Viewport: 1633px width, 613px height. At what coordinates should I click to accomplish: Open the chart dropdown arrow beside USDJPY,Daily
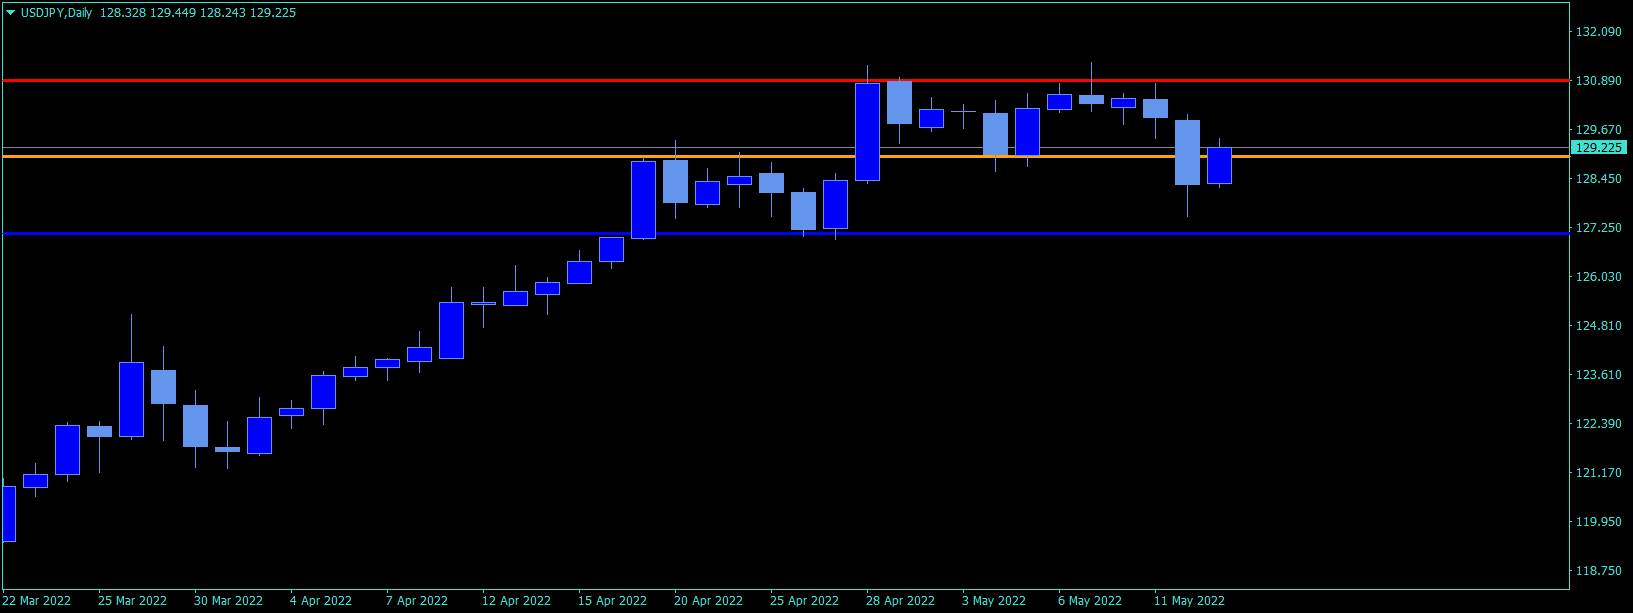(11, 13)
